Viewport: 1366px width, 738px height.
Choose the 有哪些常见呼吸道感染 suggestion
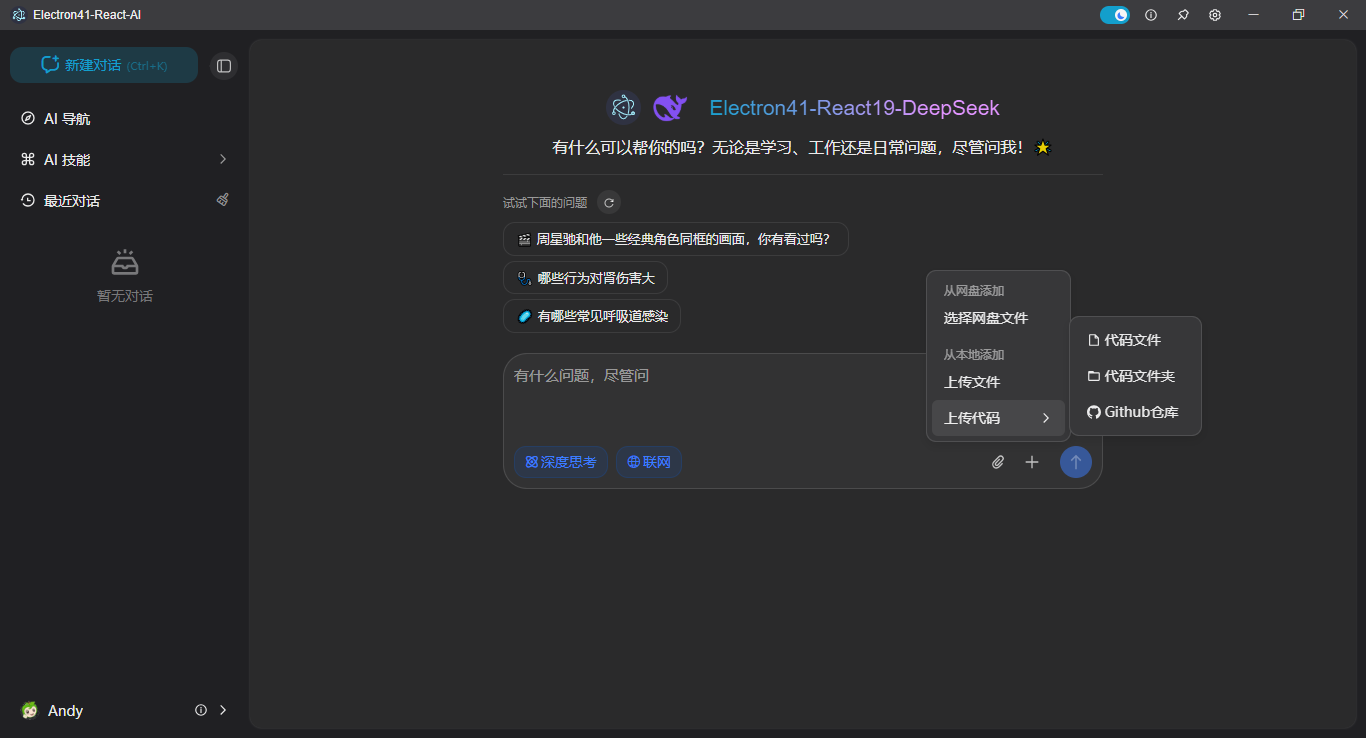(x=592, y=316)
